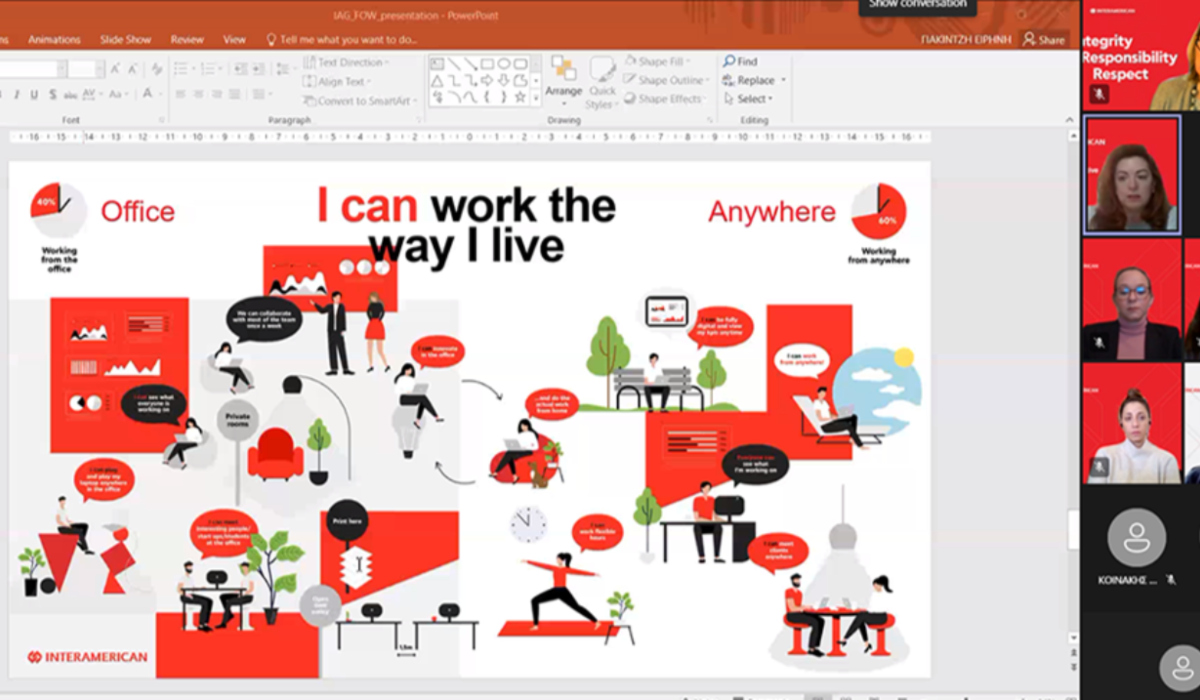Click the Increase Font Size icon
Viewport: 1200px width, 700px height.
click(115, 69)
